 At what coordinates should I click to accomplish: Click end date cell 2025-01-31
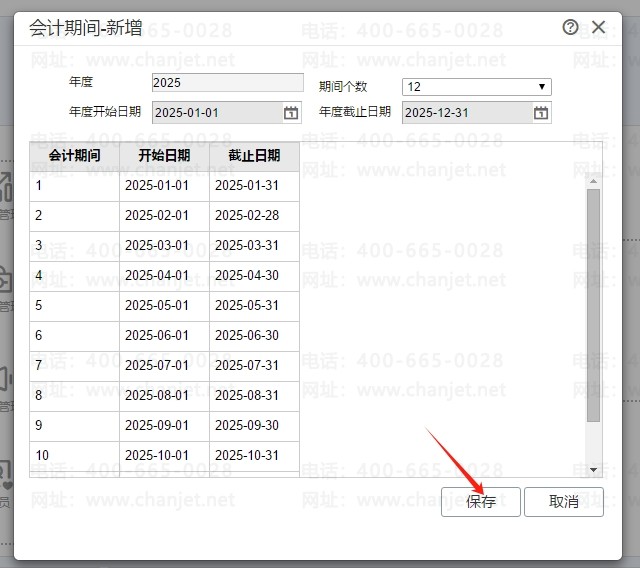254,186
